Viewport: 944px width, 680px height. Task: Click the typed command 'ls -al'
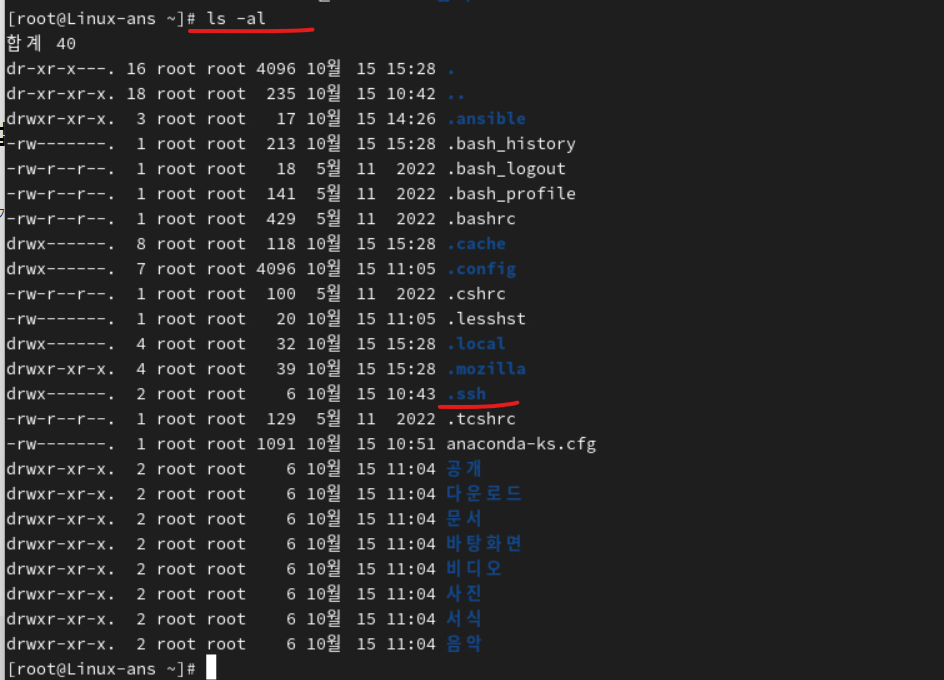235,19
